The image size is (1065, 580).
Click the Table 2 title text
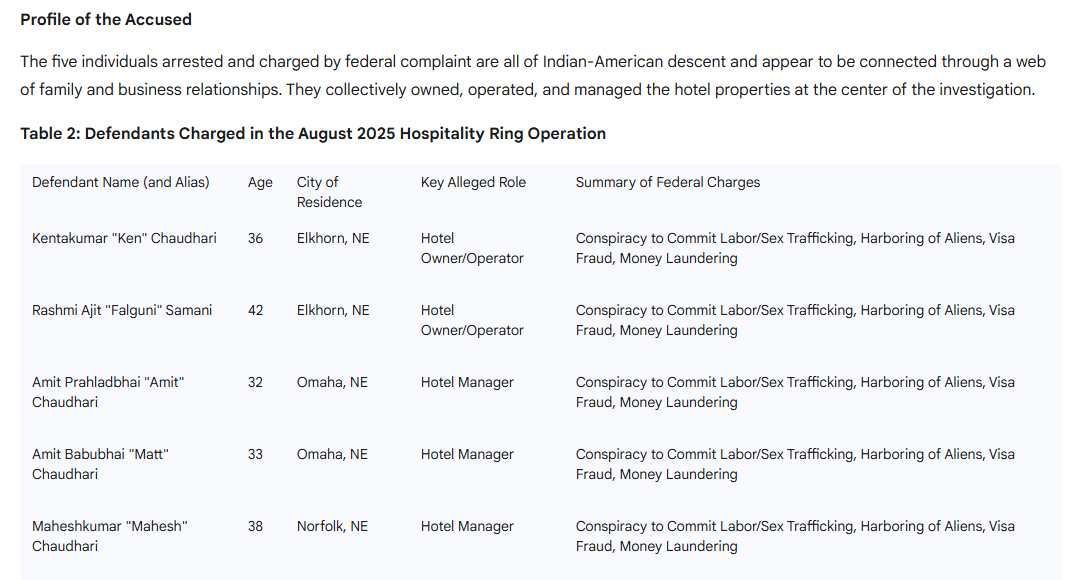[313, 133]
